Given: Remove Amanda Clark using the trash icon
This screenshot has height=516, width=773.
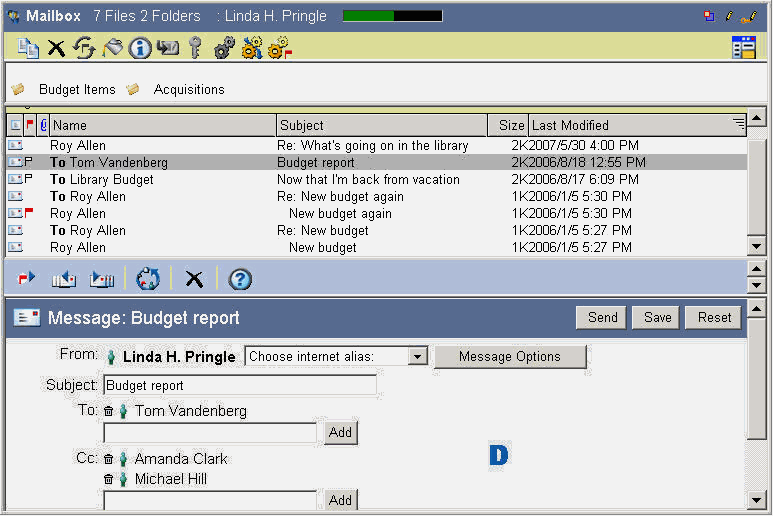Looking at the screenshot, I should coord(109,460).
